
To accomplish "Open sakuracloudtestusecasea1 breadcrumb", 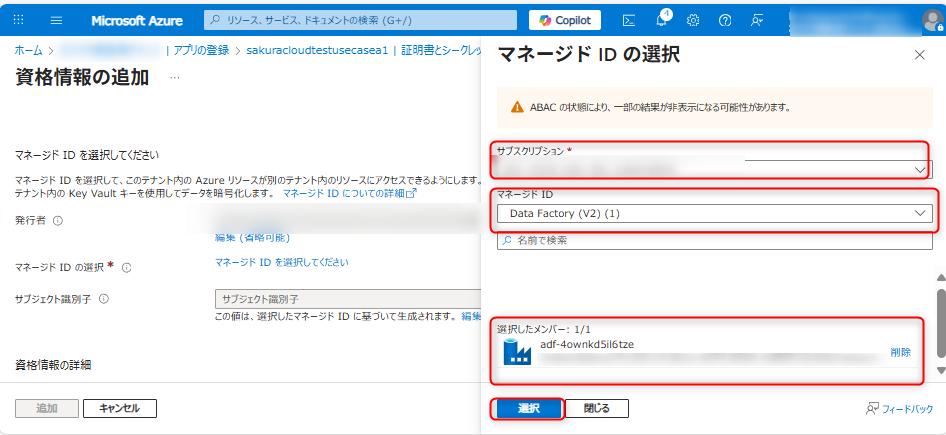I will coord(317,50).
